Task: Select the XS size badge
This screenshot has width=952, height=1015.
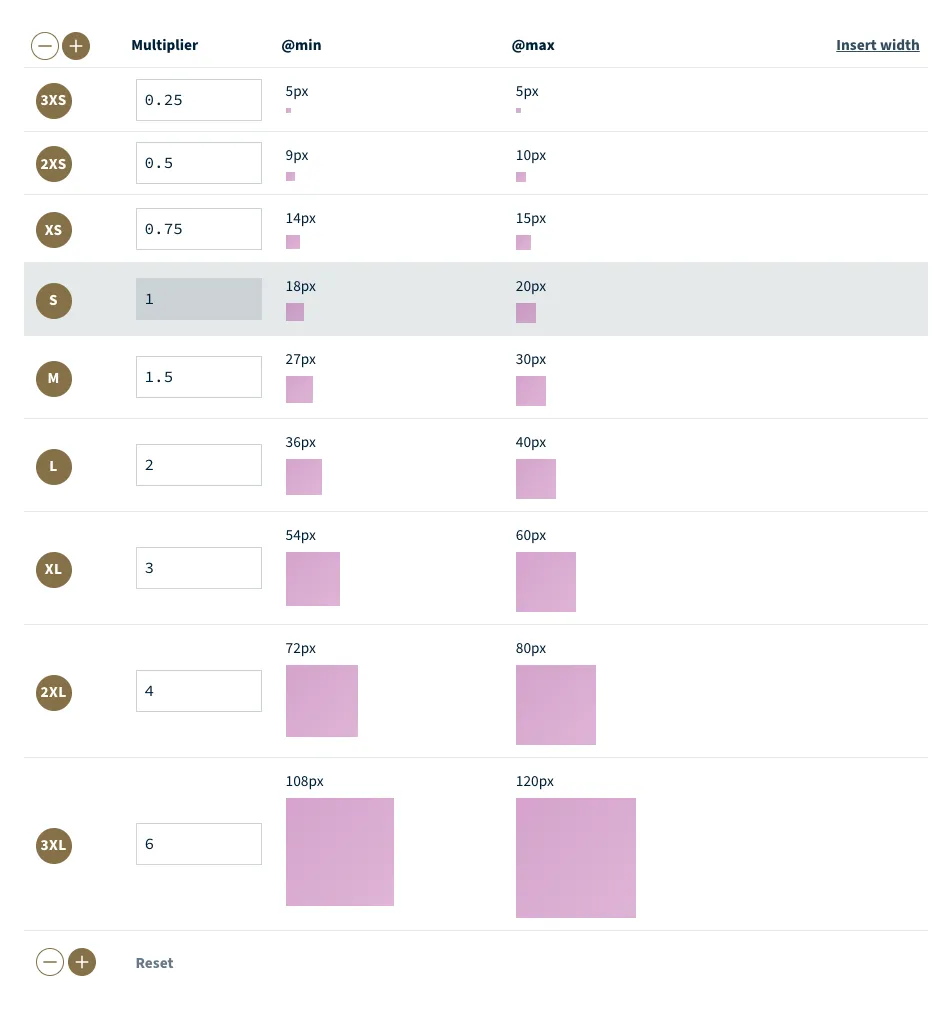Action: [x=54, y=229]
